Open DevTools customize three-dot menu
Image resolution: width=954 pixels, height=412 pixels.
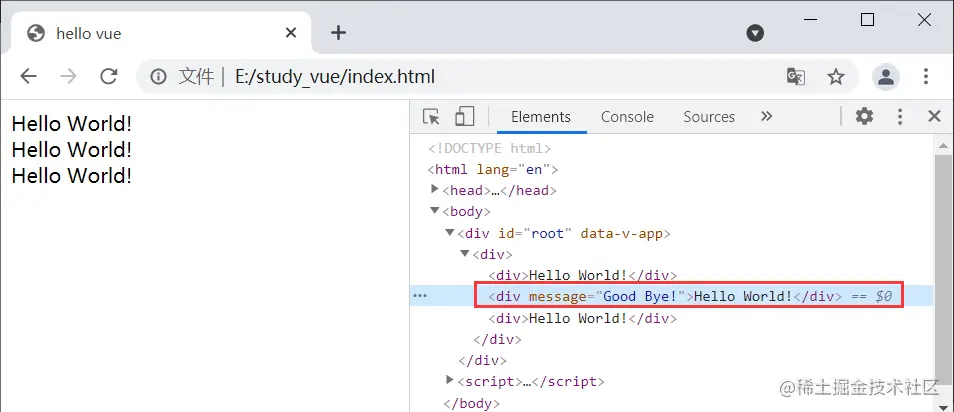[x=900, y=116]
